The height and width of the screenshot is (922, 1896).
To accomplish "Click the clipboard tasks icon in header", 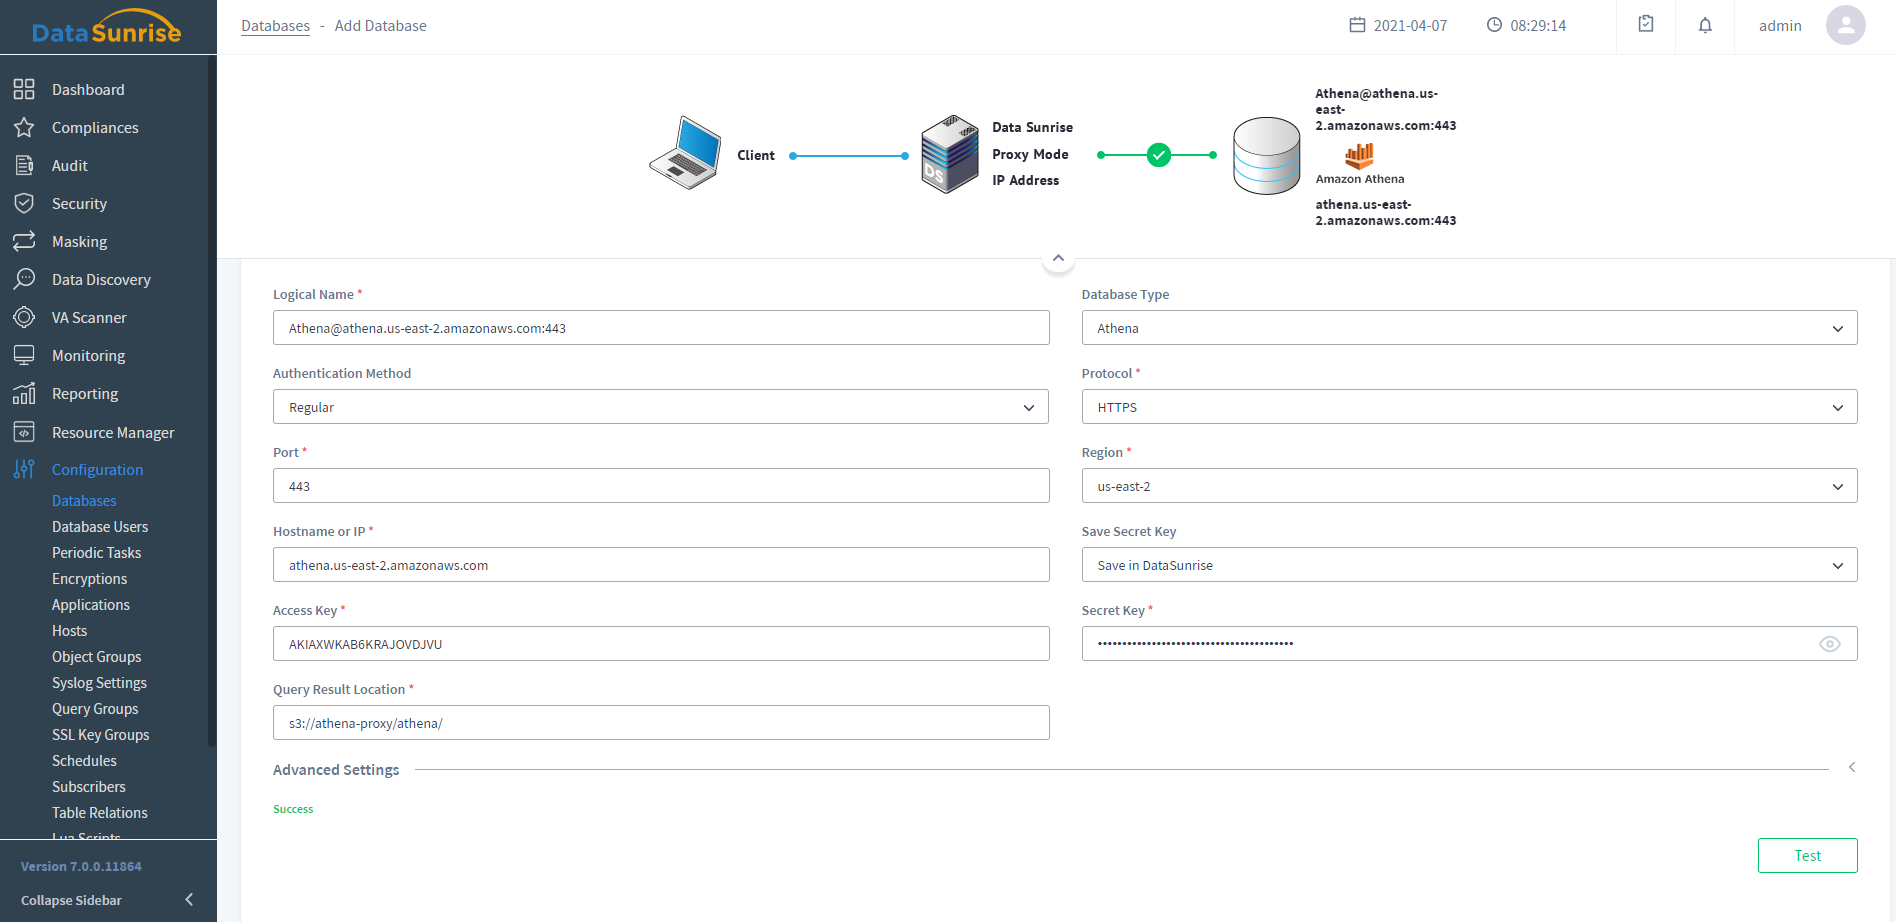I will [x=1646, y=25].
